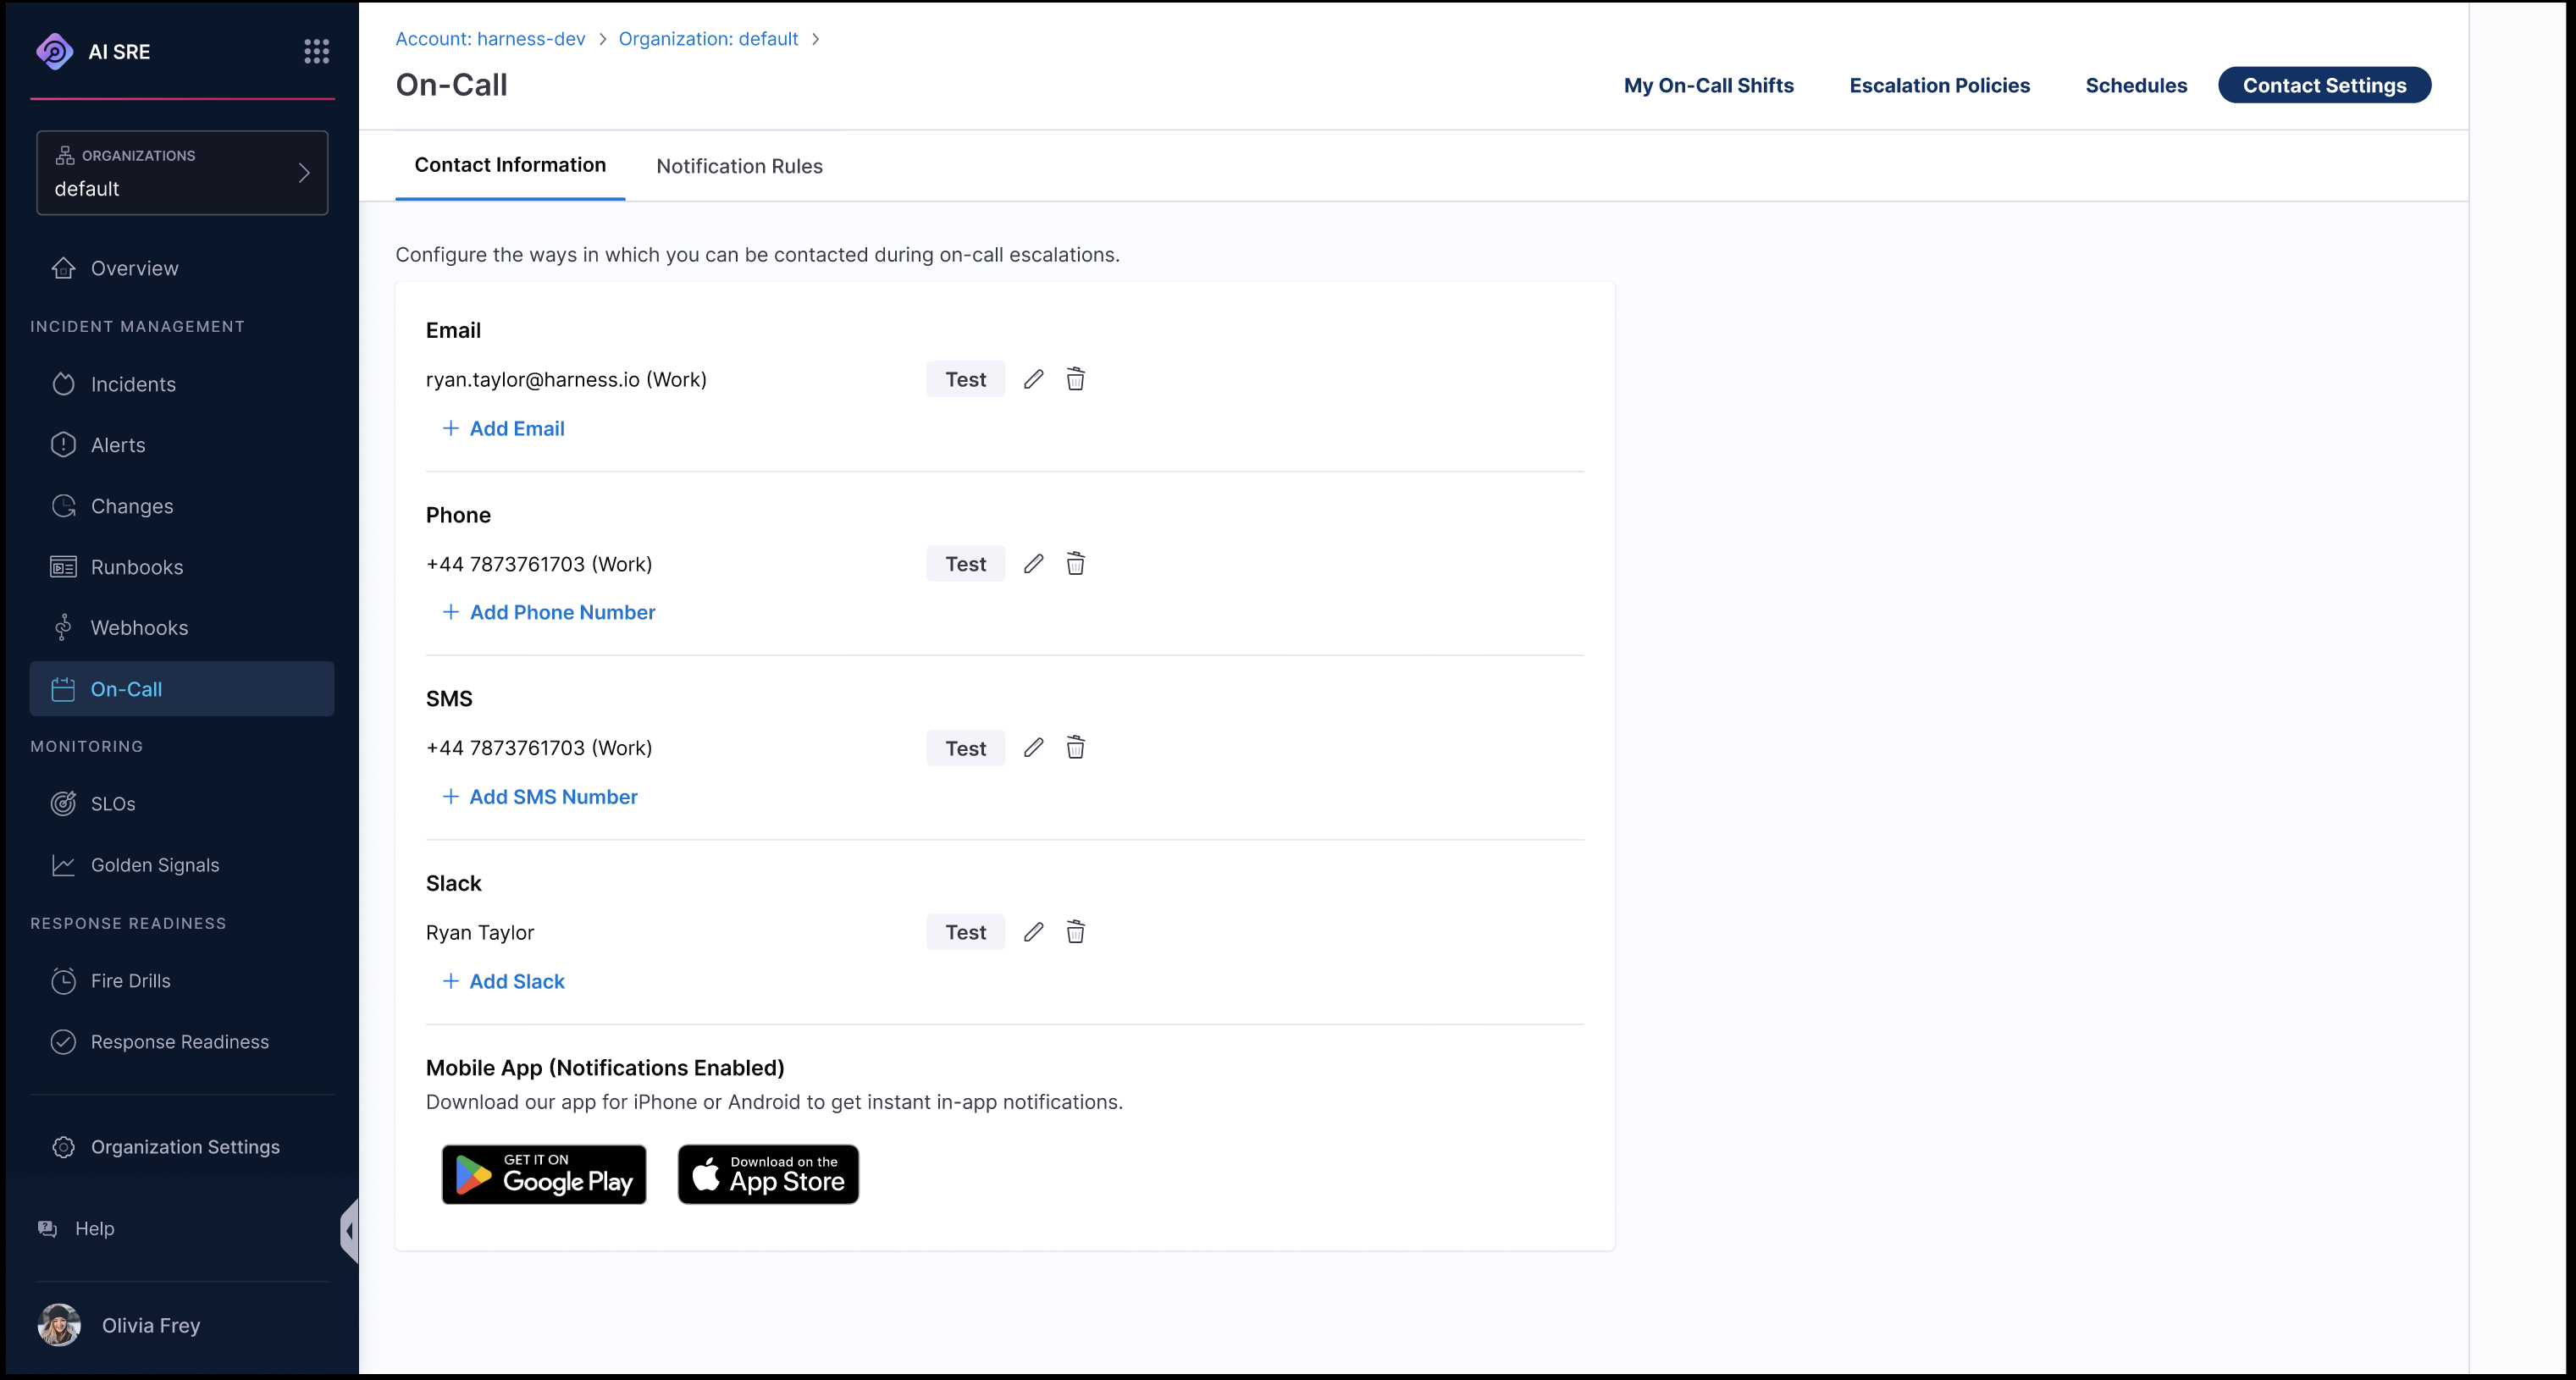Open the module switcher grid icon

[x=316, y=51]
